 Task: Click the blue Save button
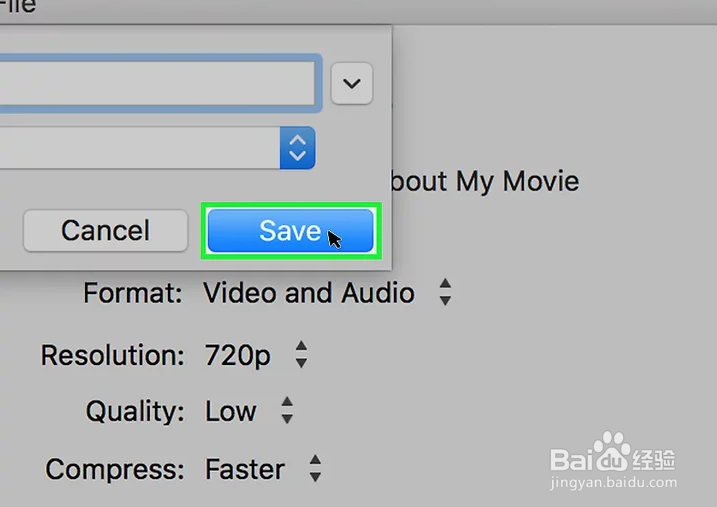[290, 230]
